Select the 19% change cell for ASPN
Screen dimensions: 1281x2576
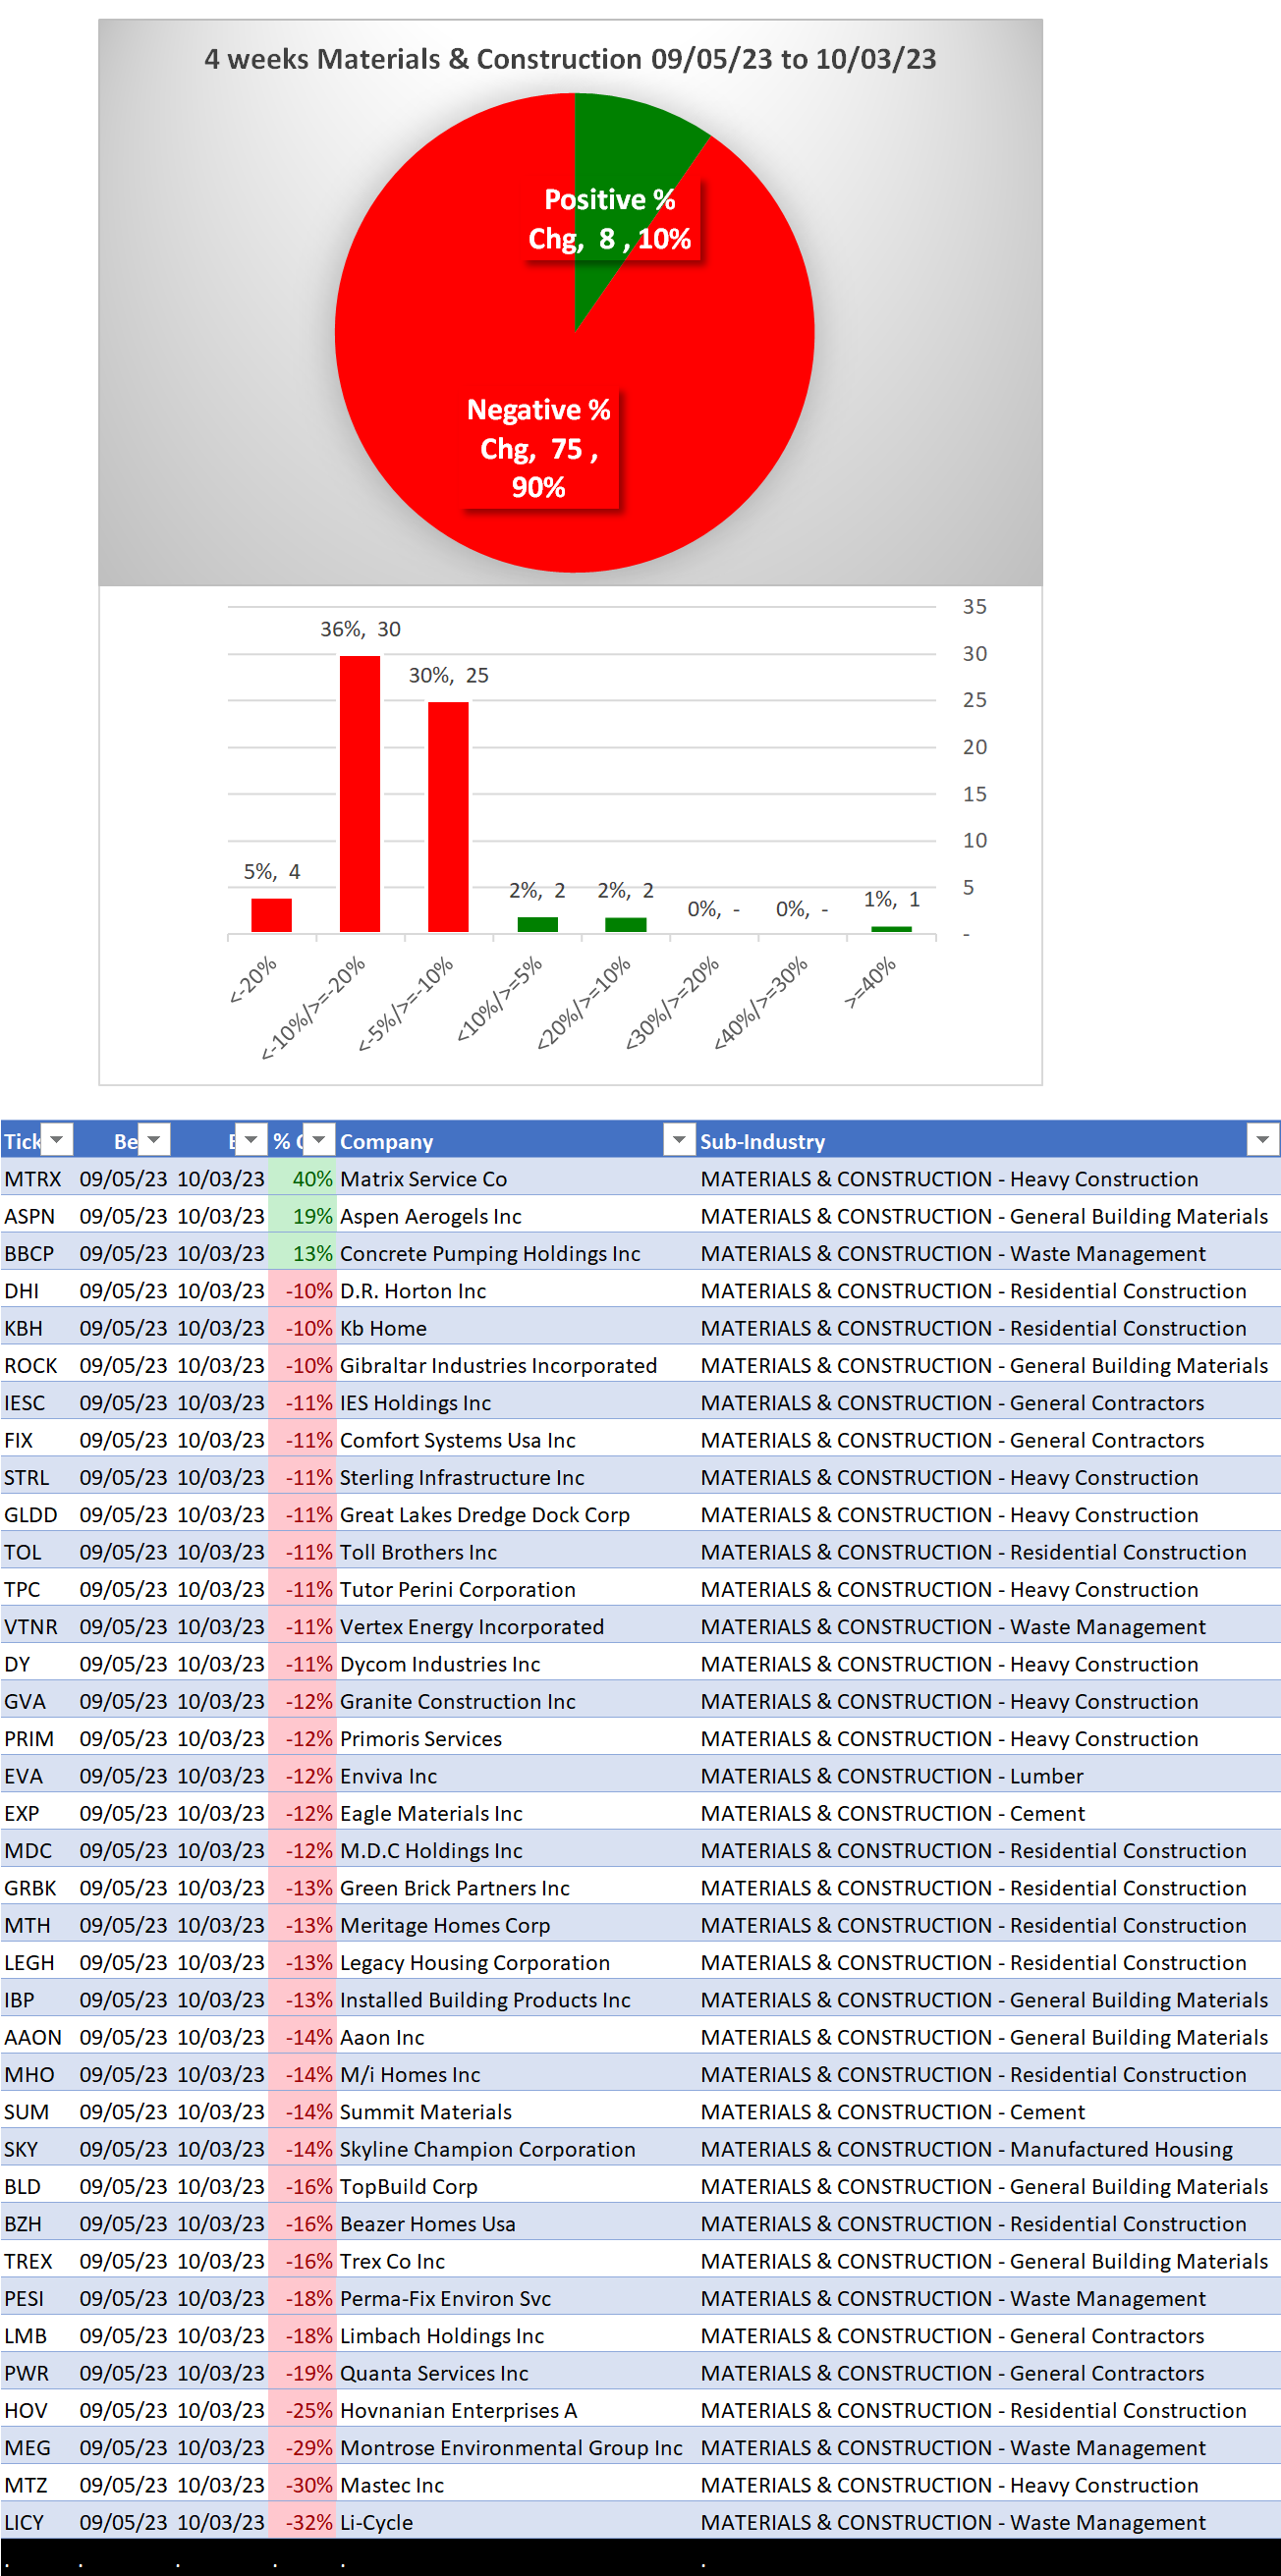302,1216
